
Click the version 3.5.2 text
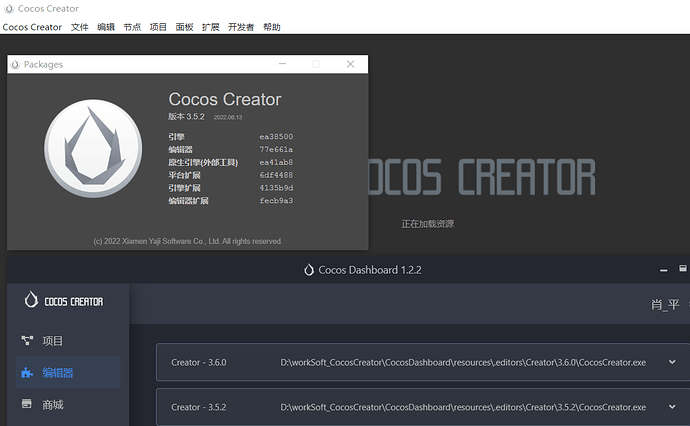point(186,117)
